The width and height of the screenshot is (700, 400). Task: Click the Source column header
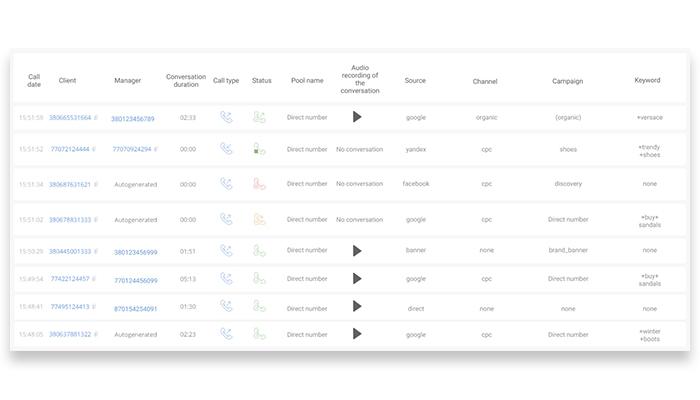click(415, 80)
